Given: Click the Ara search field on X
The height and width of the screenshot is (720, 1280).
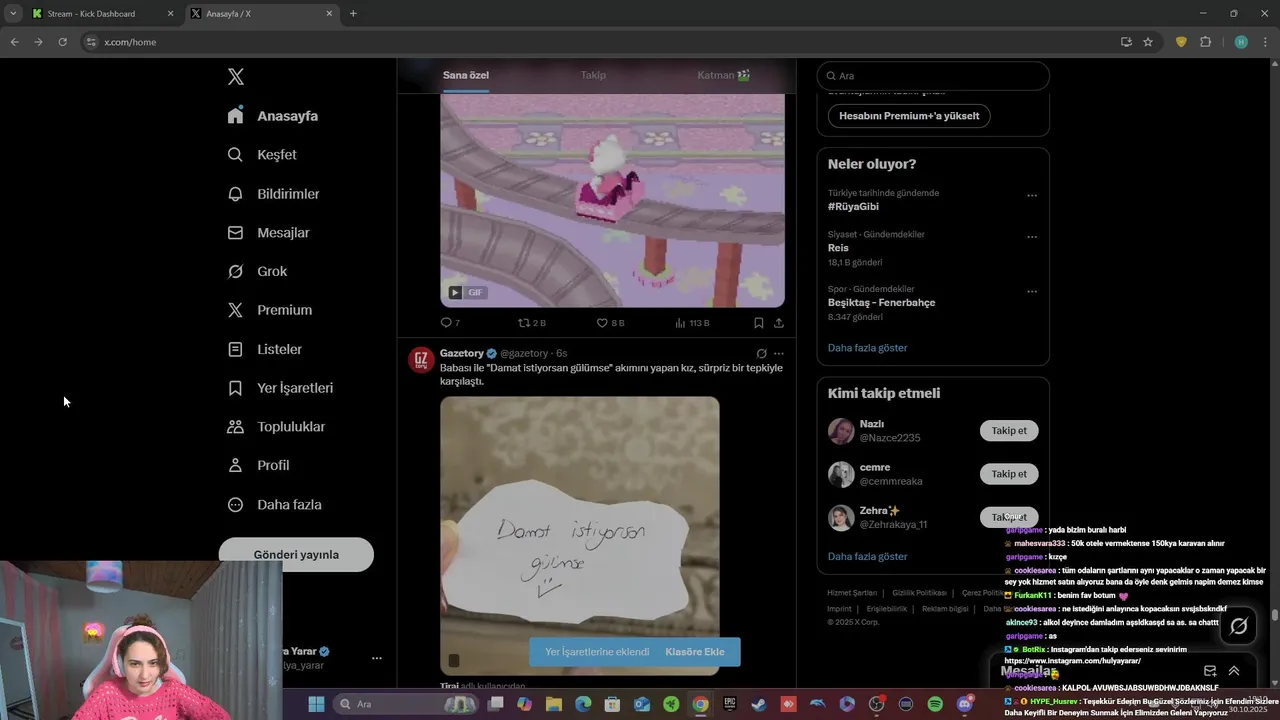Looking at the screenshot, I should click(933, 76).
